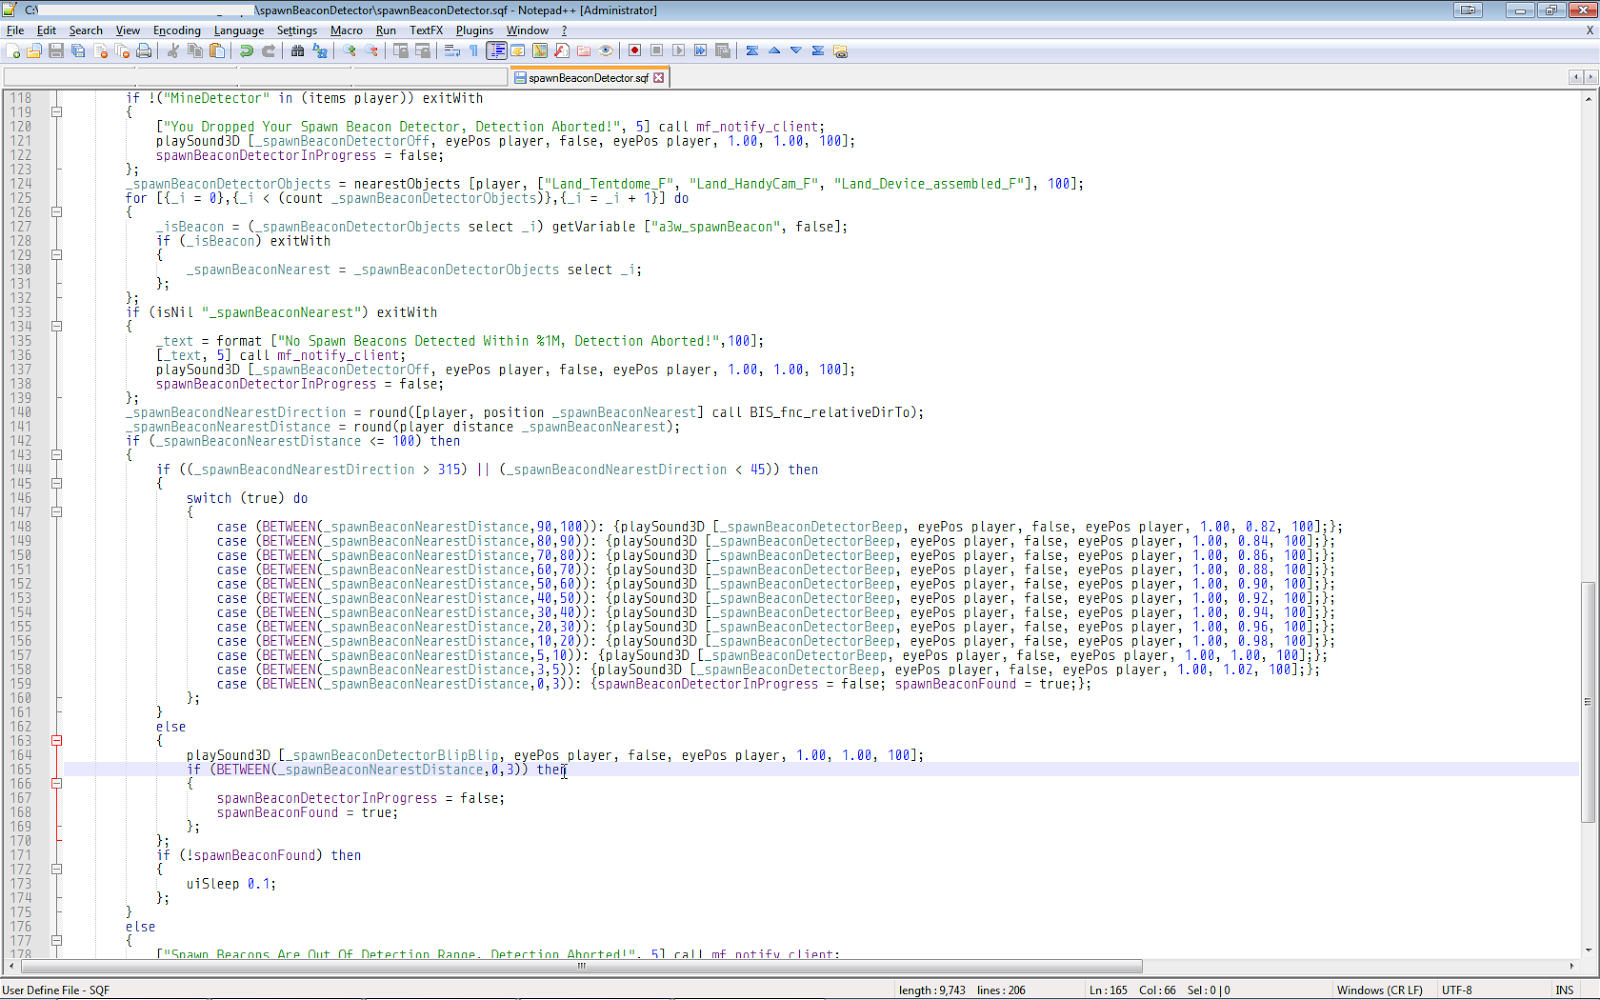This screenshot has width=1600, height=1000.
Task: Open User Defined Language dialog icon
Action: point(518,51)
